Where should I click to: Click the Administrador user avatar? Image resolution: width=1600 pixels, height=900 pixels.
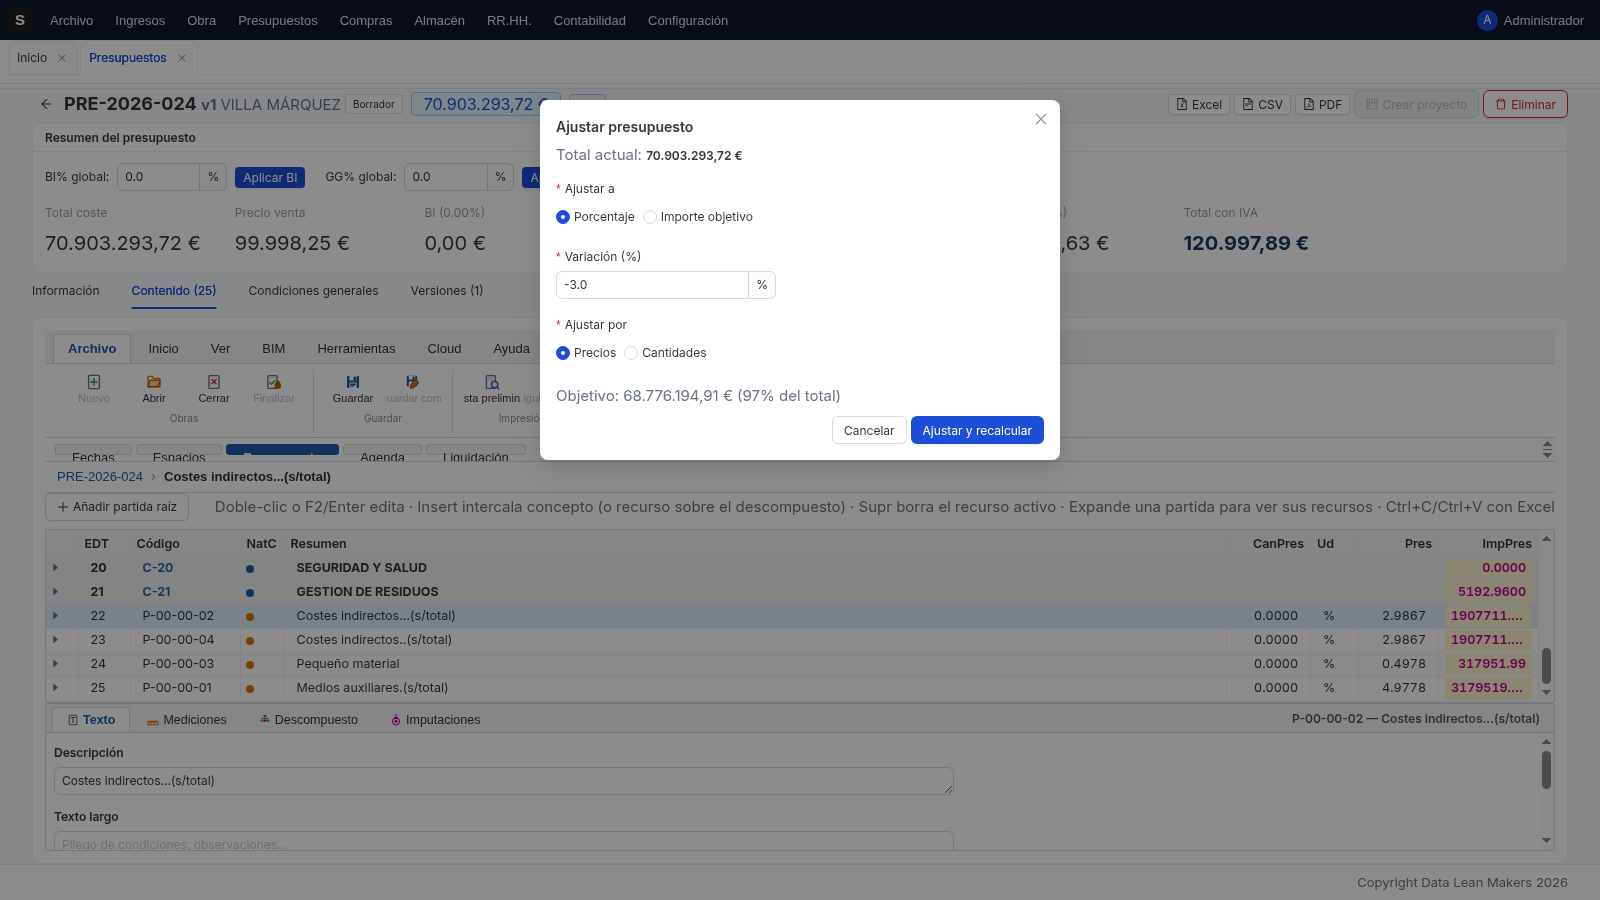click(x=1487, y=20)
